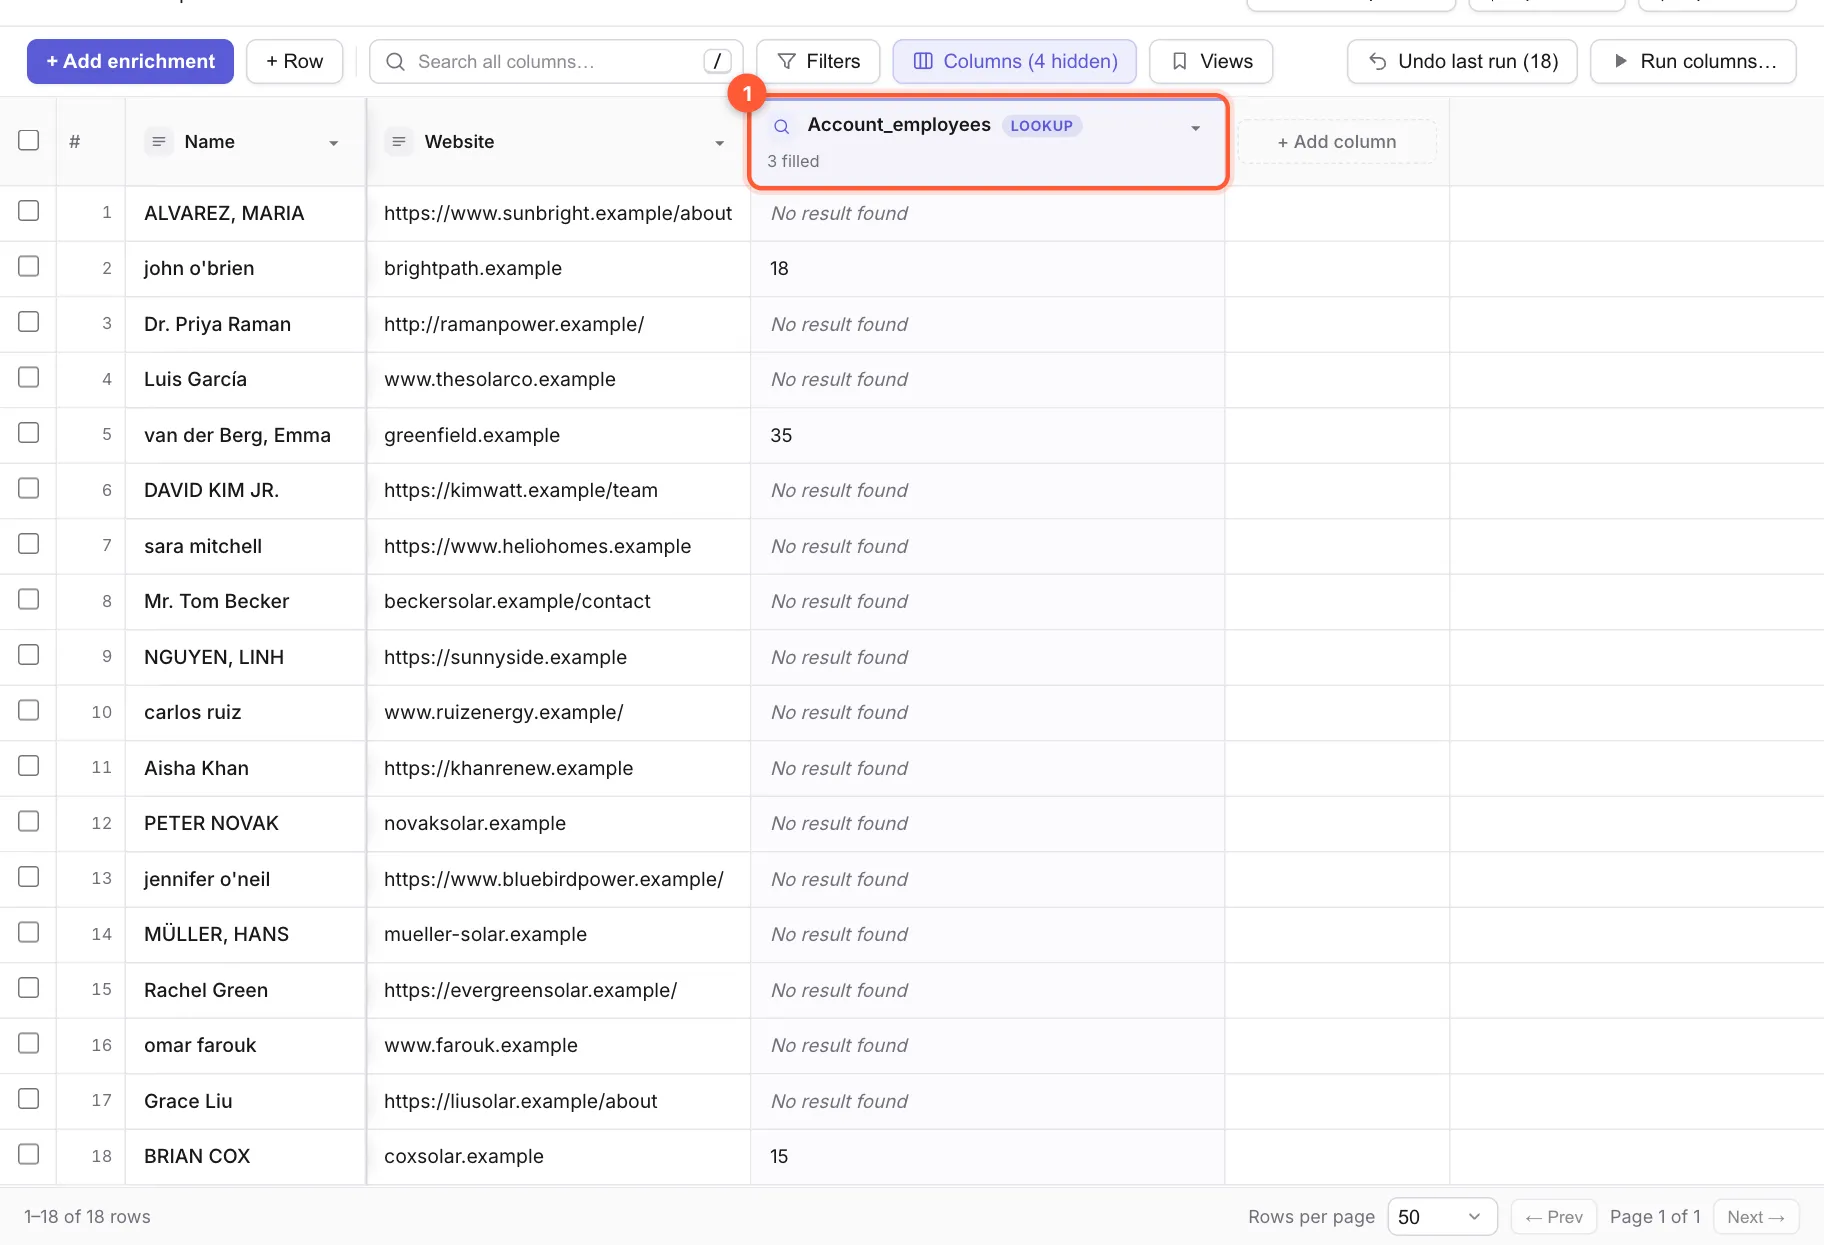The height and width of the screenshot is (1245, 1824).
Task: Click the play icon on Run columns
Action: click(x=1621, y=62)
